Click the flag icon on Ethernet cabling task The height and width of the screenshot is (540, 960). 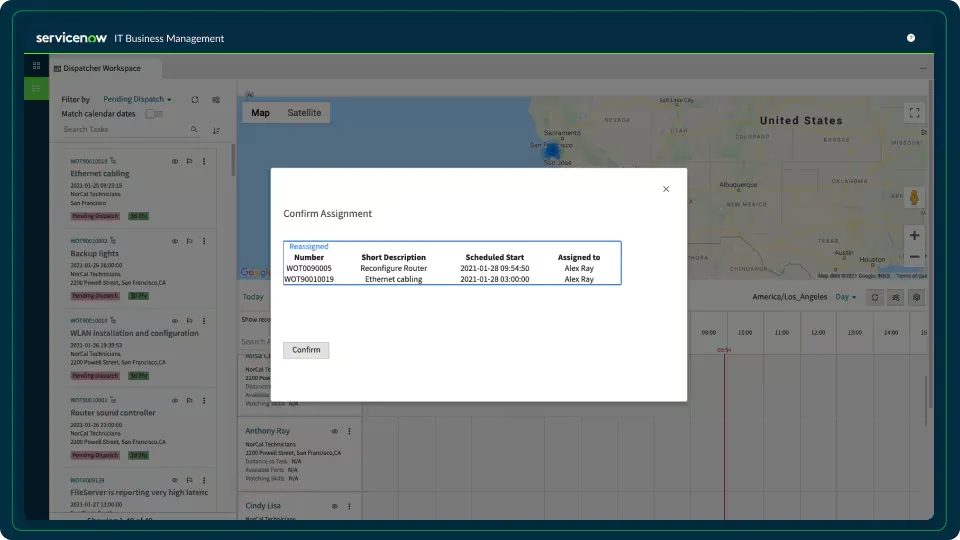(189, 161)
